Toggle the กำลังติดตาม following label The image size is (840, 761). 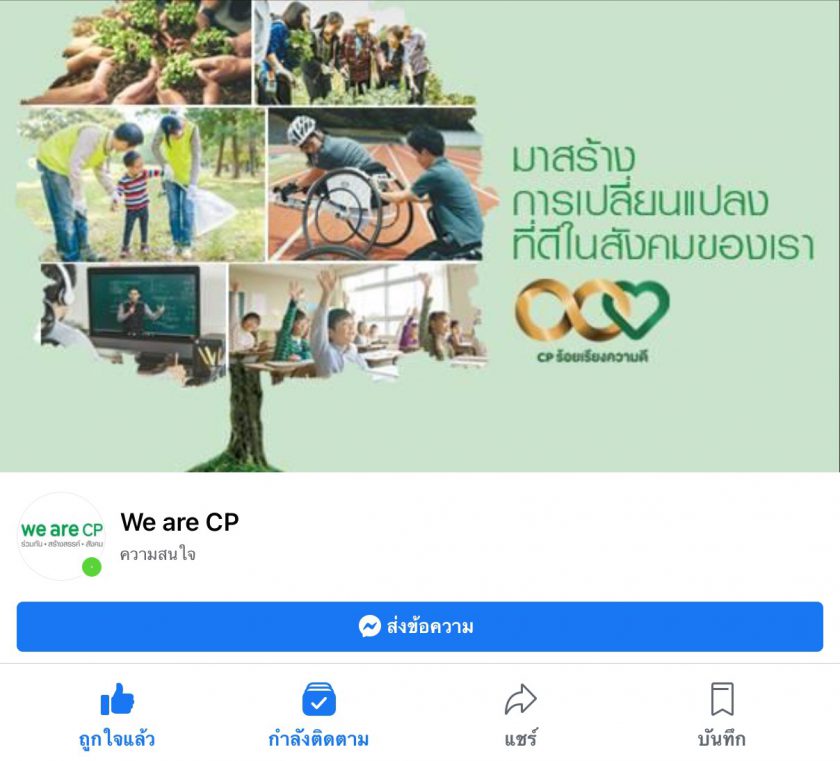point(319,740)
